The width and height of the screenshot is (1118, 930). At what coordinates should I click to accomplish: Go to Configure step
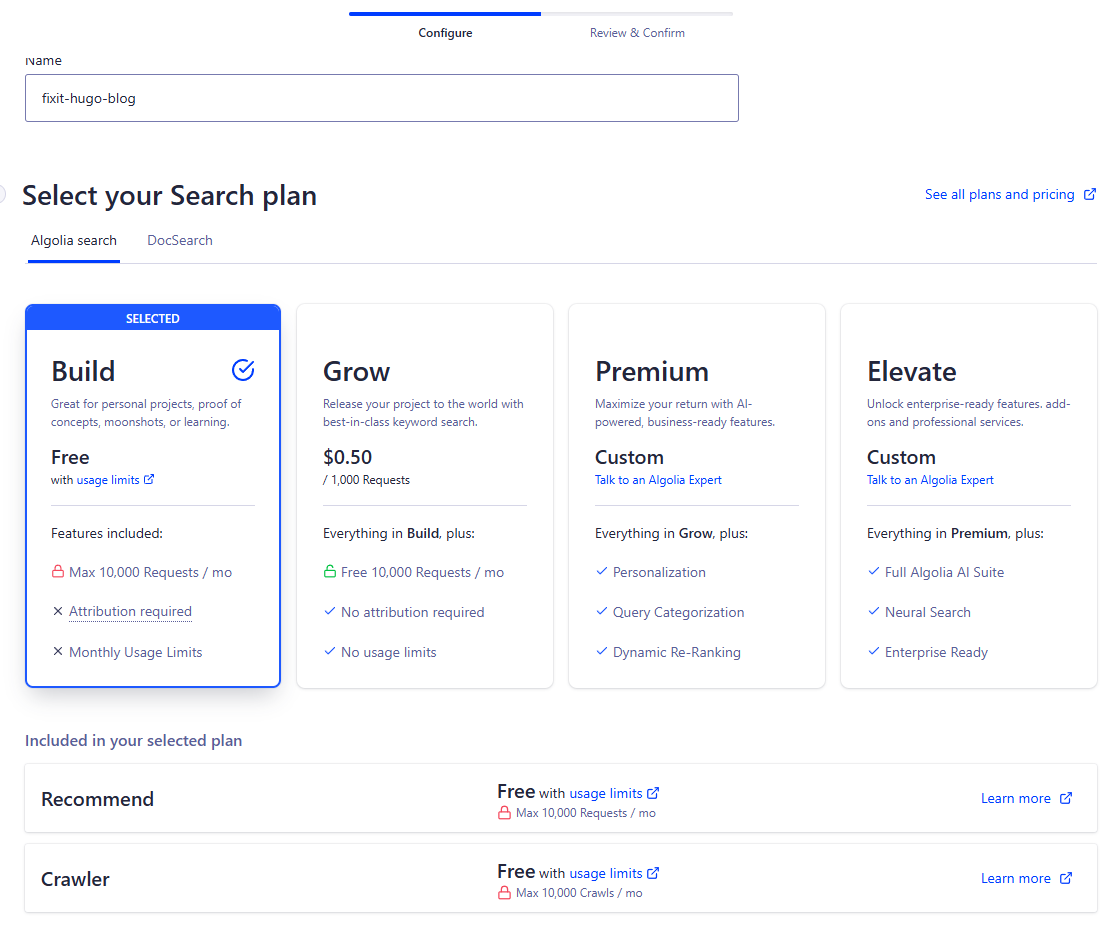point(445,33)
